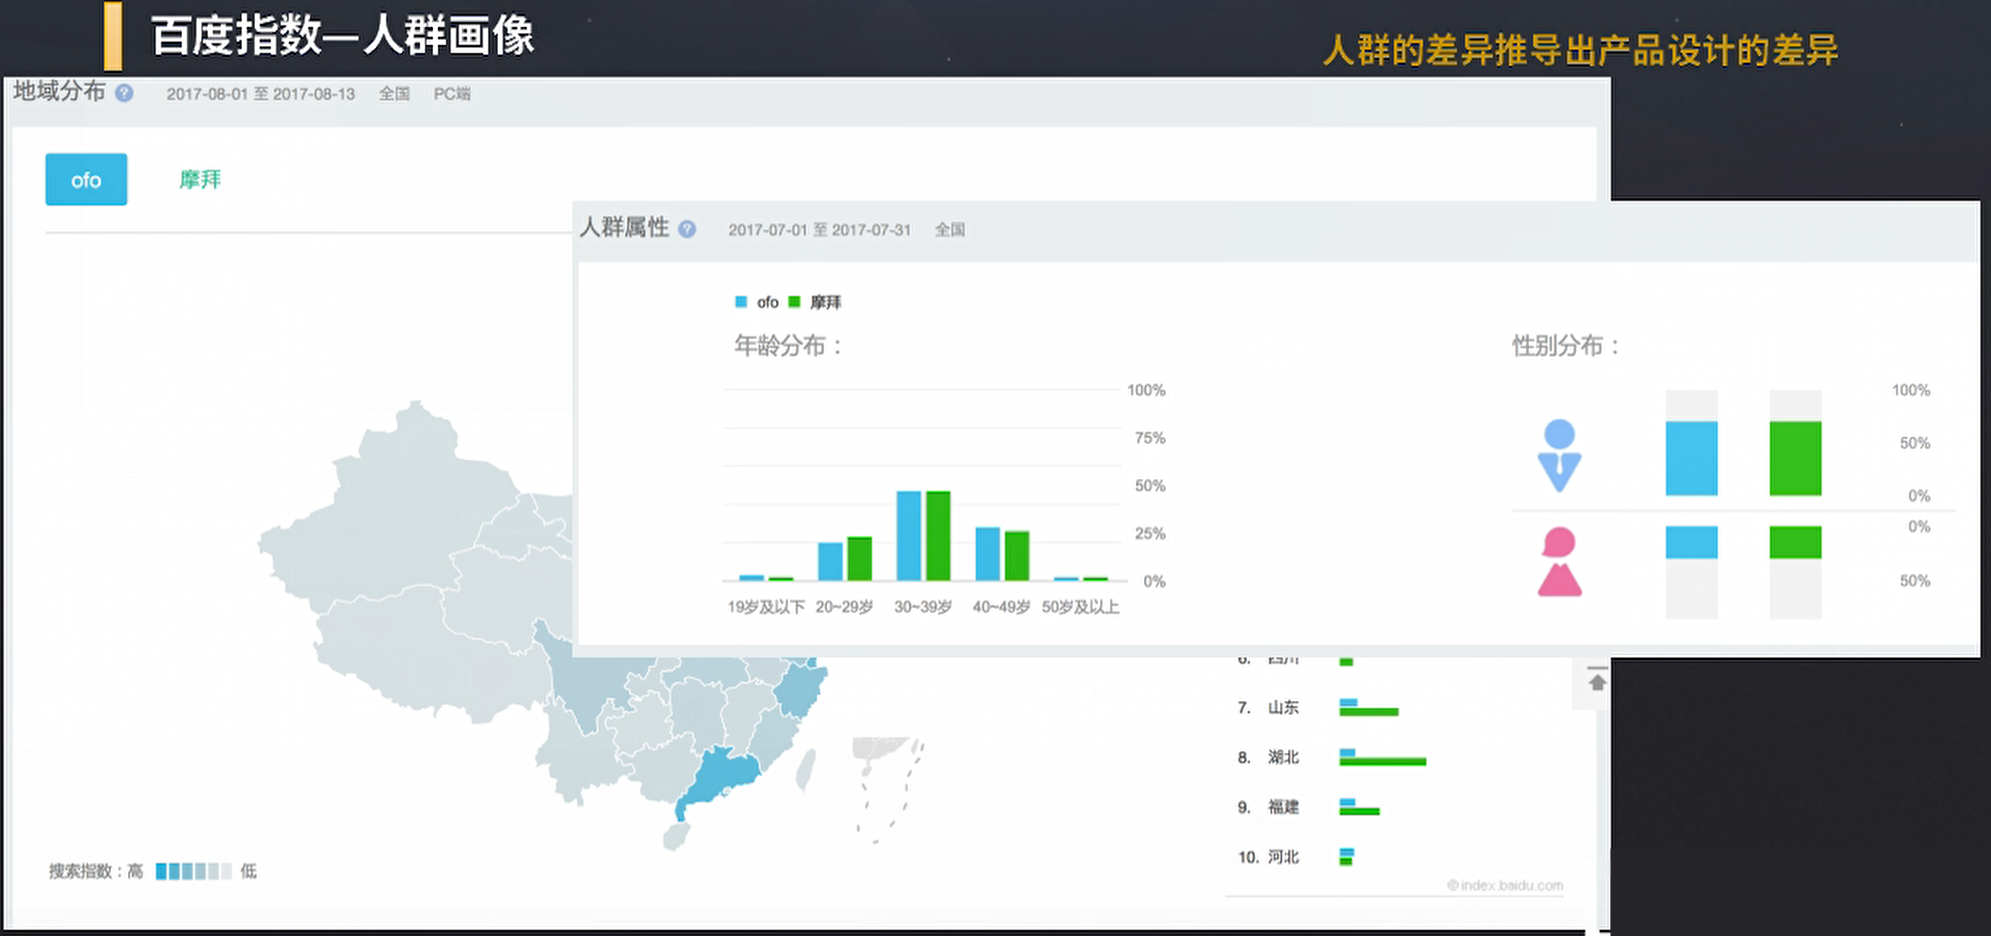Click the green 摩拜 legend swatch
The height and width of the screenshot is (936, 1991).
795,302
